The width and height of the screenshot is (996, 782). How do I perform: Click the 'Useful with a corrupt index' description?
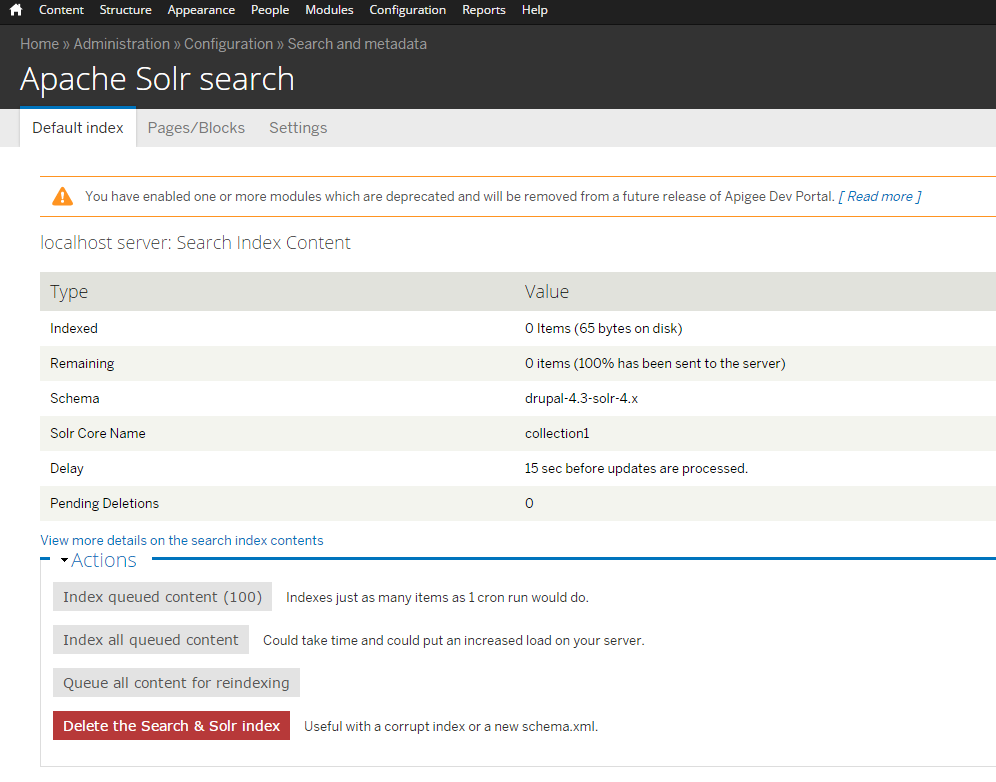pos(451,726)
